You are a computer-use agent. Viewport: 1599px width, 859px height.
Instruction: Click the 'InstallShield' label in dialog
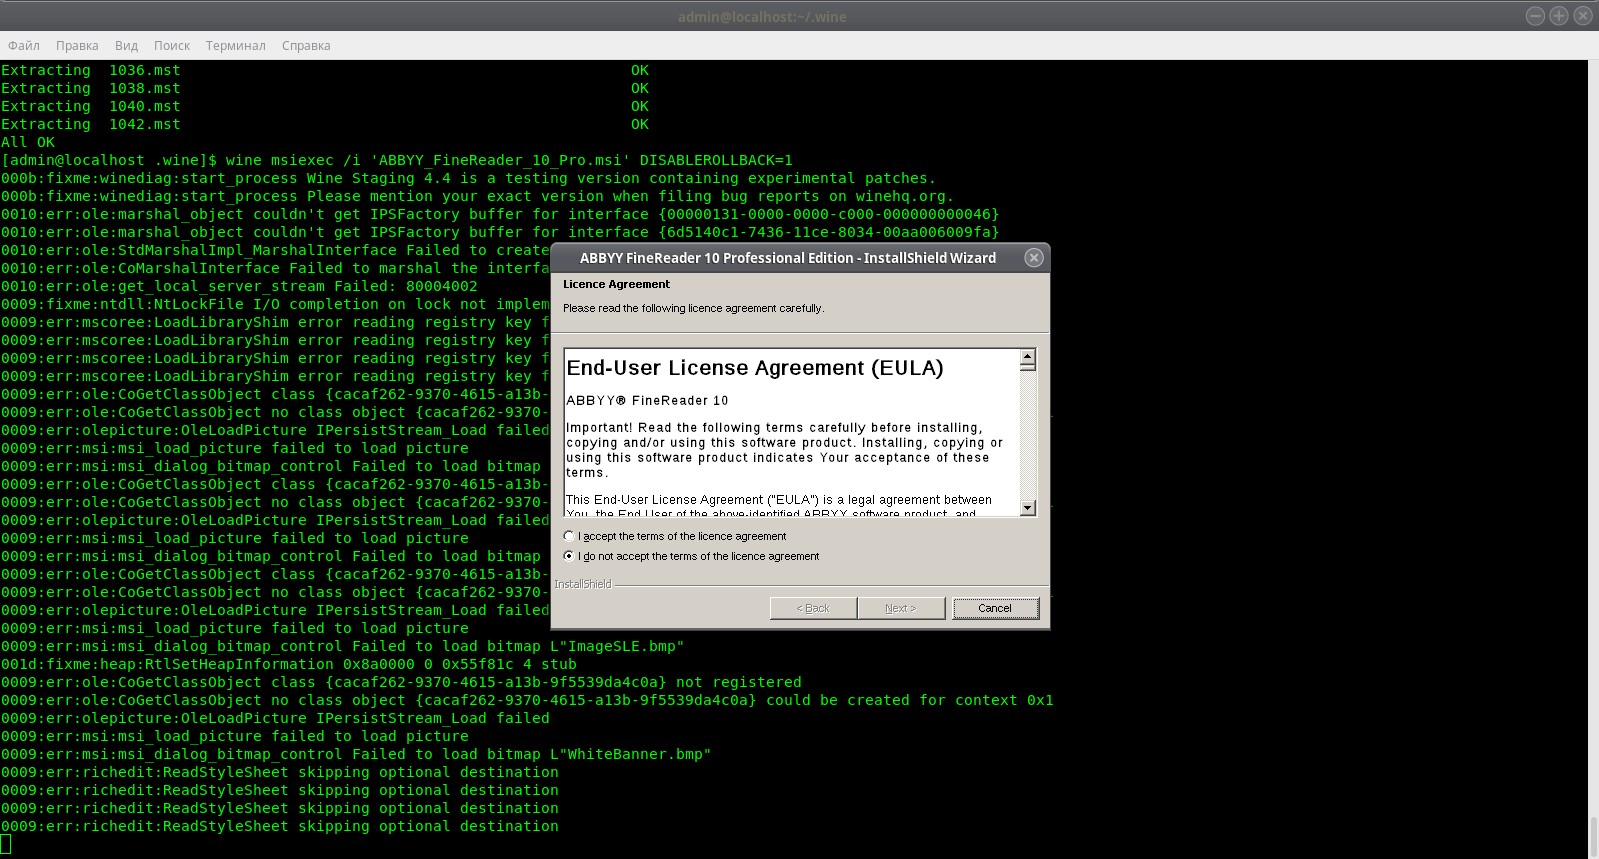pyautogui.click(x=583, y=584)
